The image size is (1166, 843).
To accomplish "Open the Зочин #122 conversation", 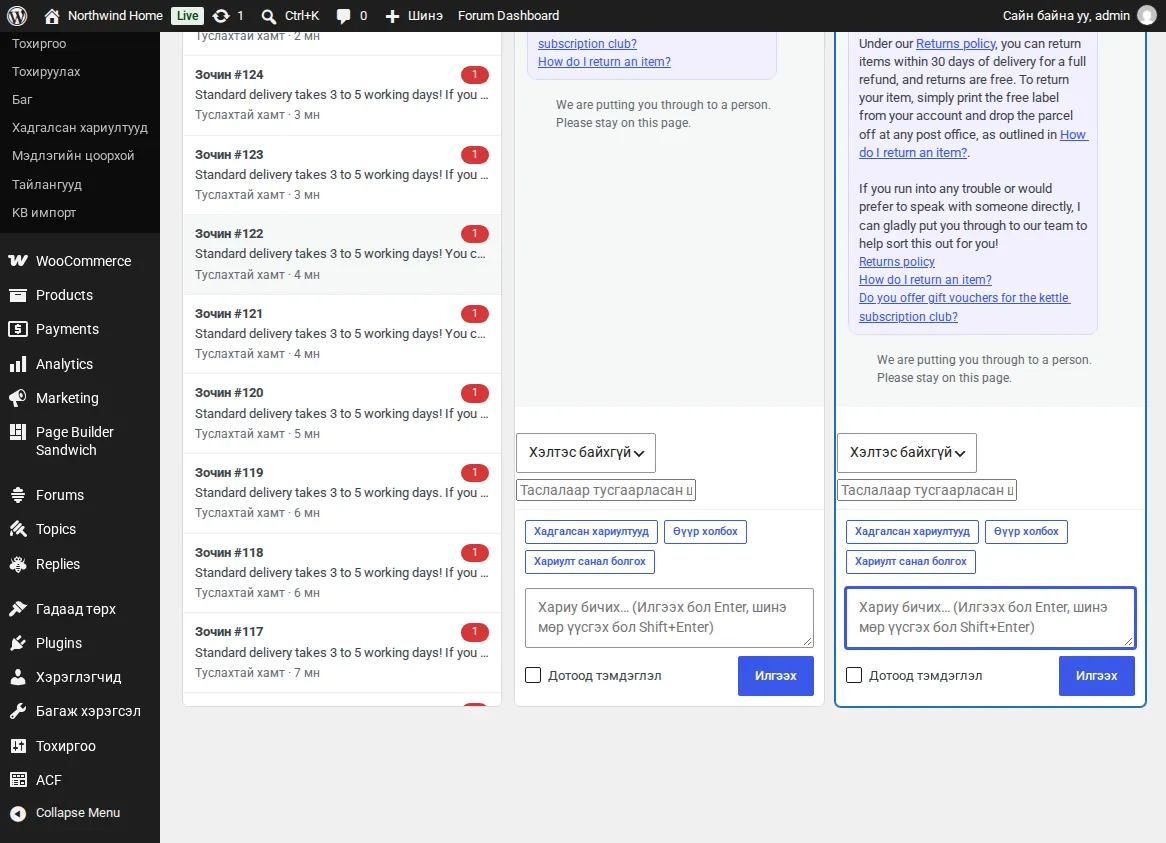I will point(342,254).
